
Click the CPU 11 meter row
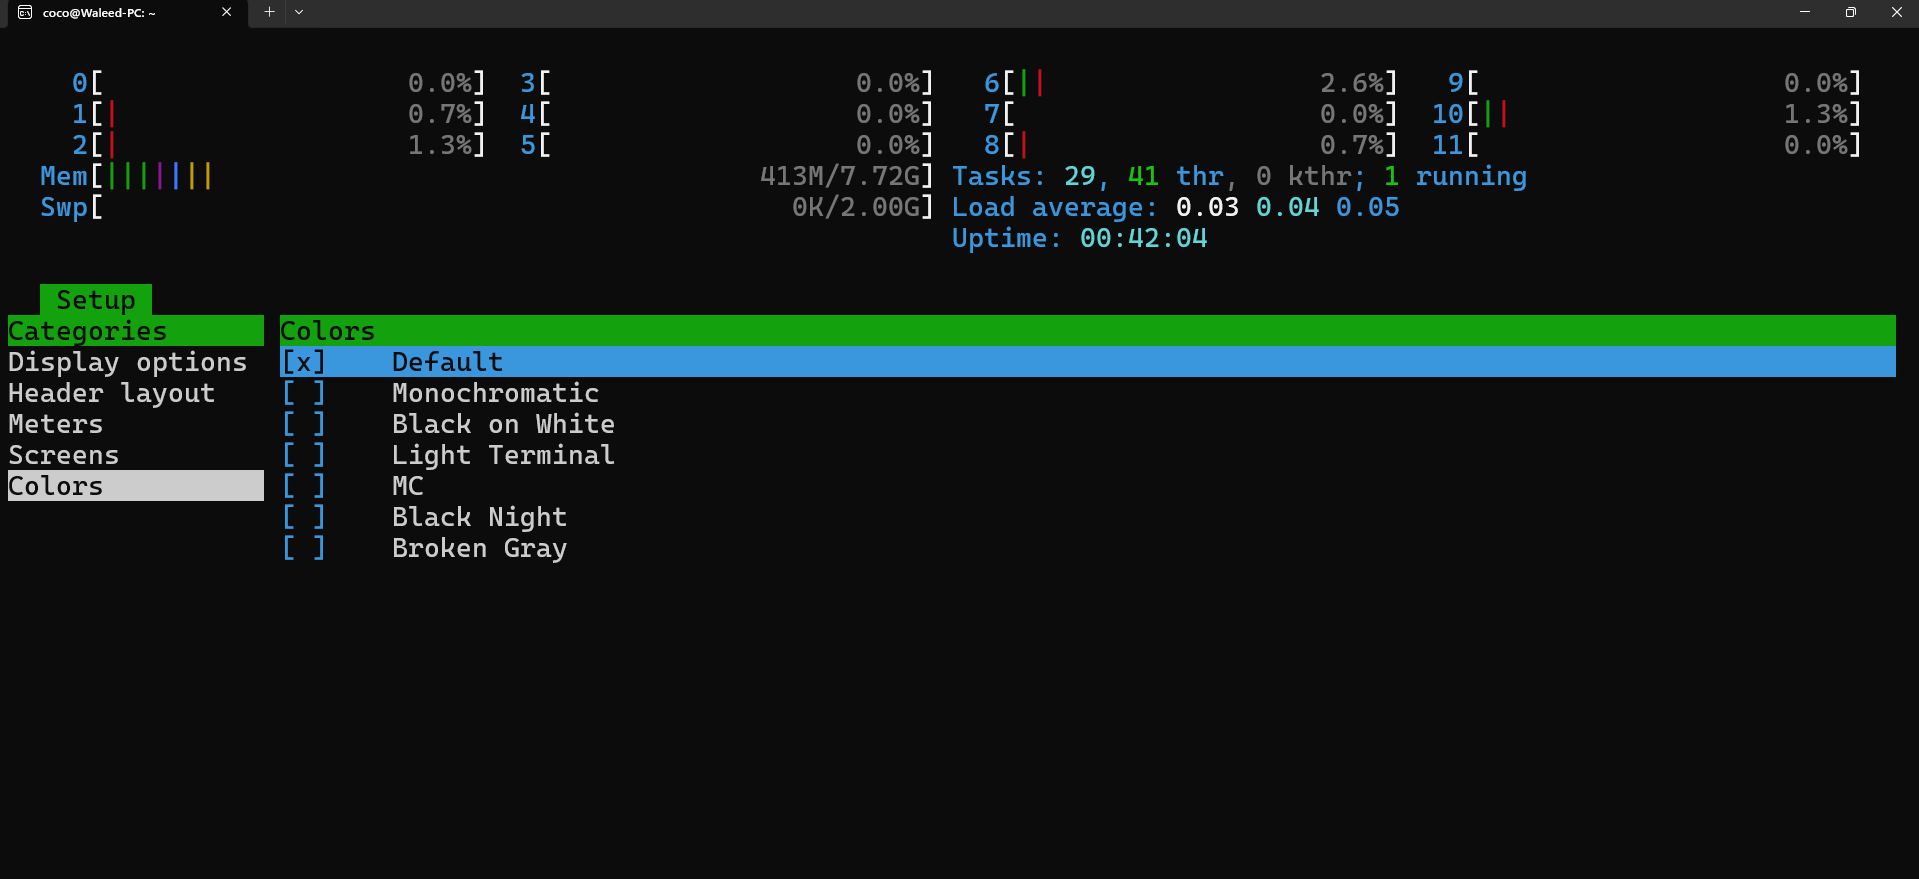(1647, 145)
